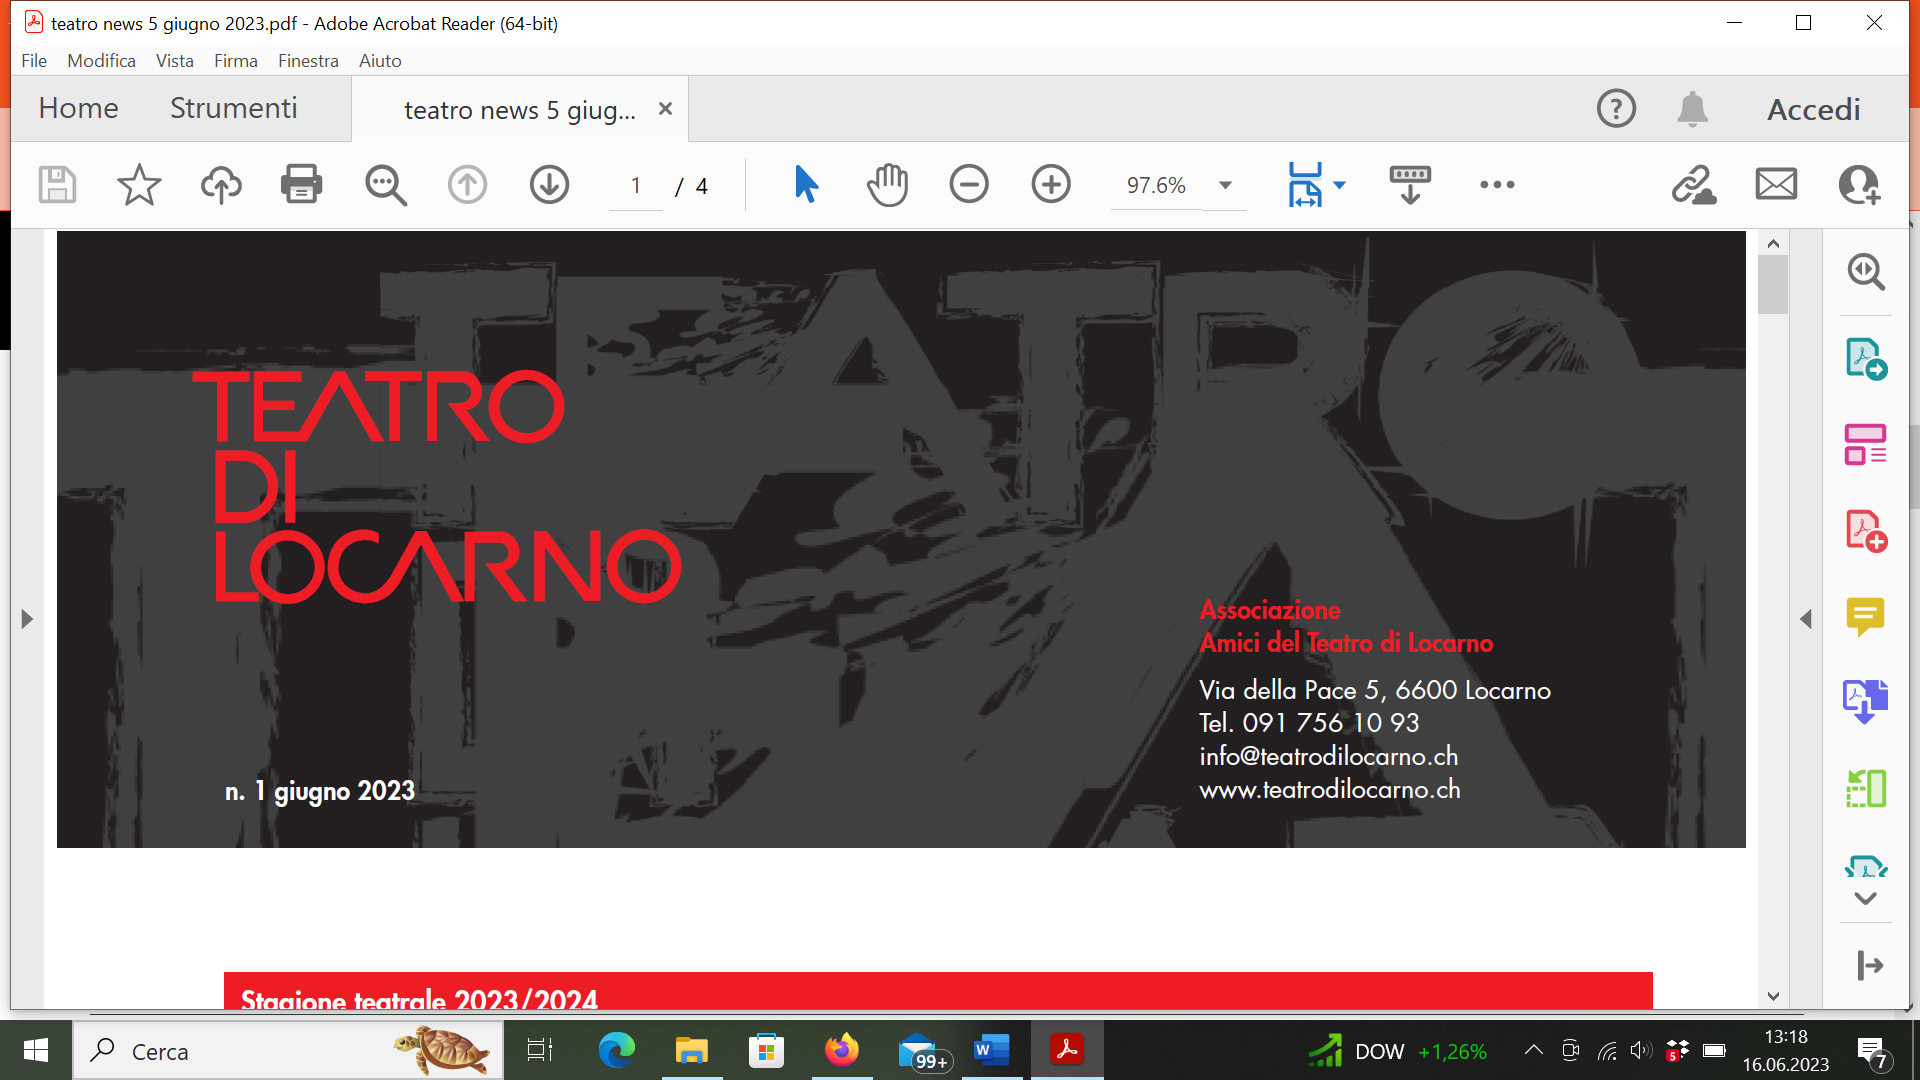Go to the next page
The height and width of the screenshot is (1080, 1920).
549,185
